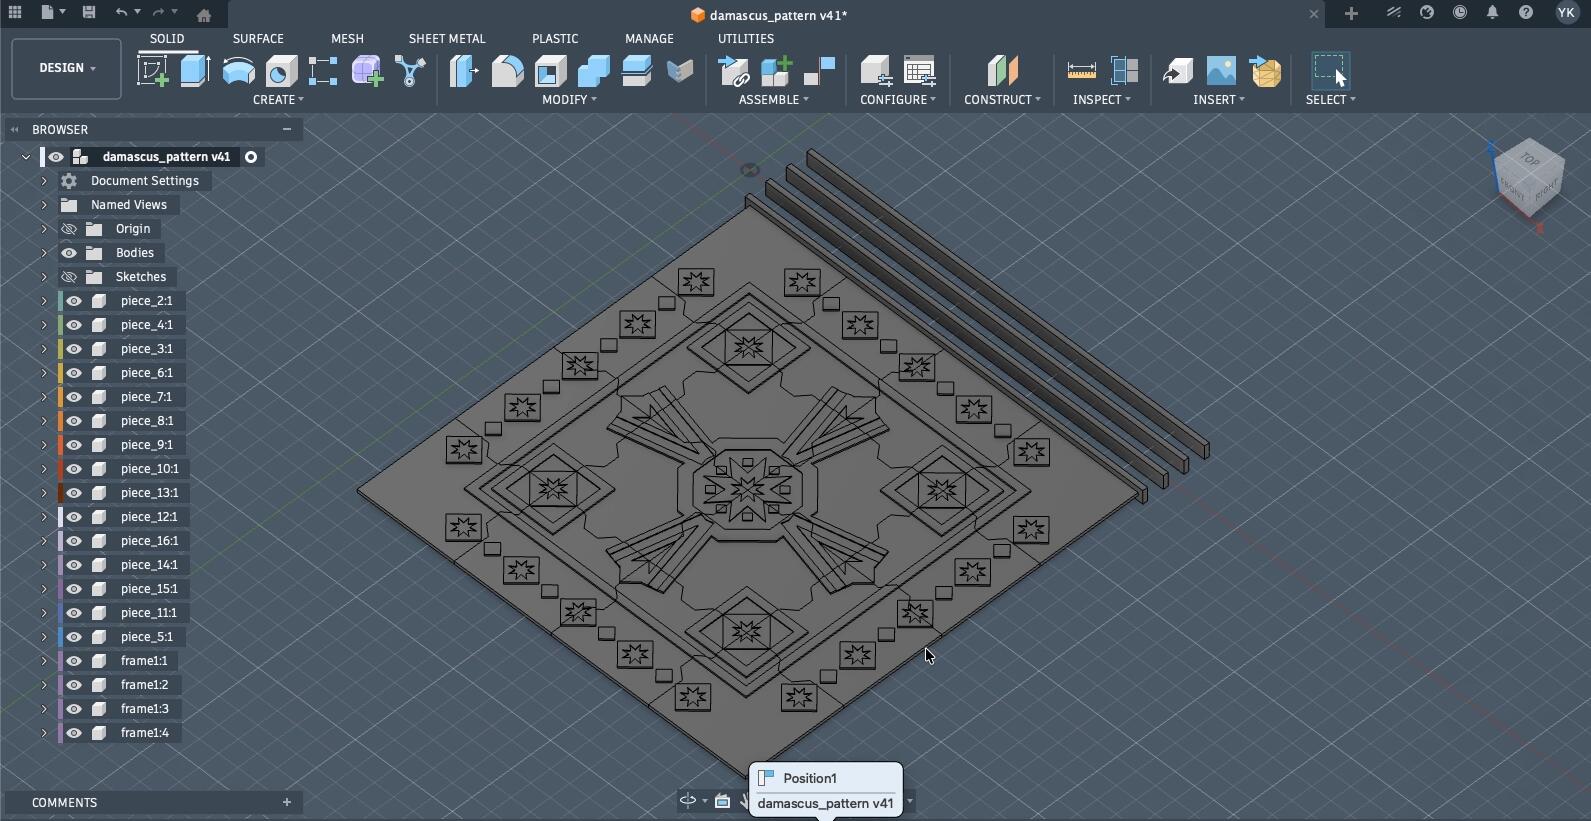Switch to the SURFACE tab
The width and height of the screenshot is (1591, 821).
click(x=258, y=38)
